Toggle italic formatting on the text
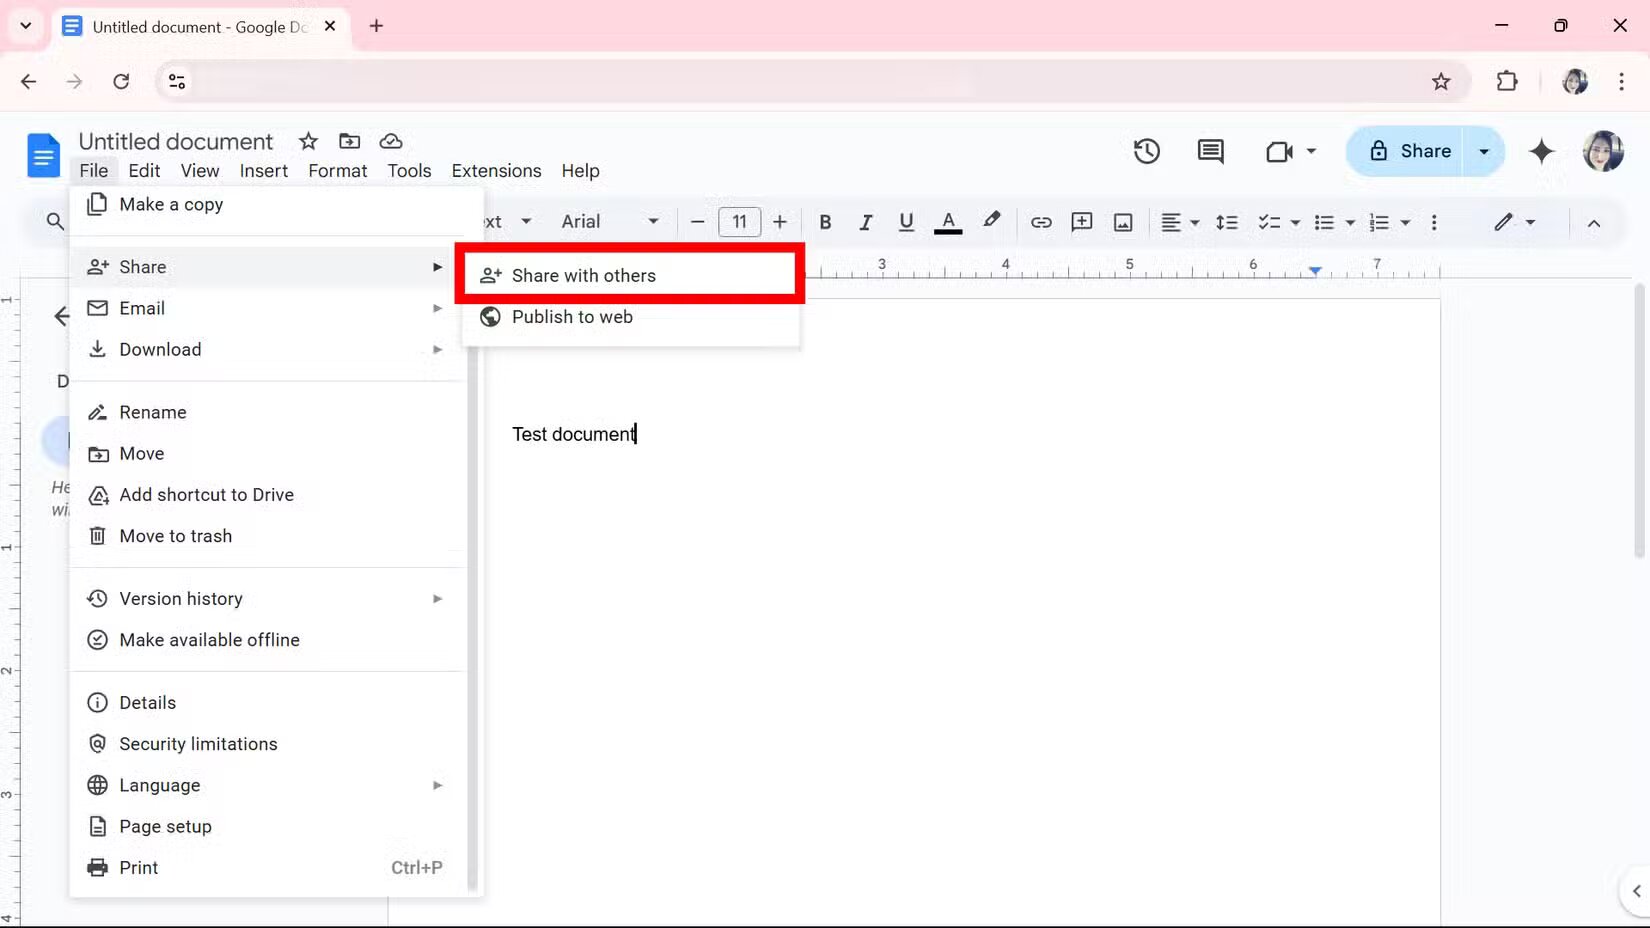The width and height of the screenshot is (1650, 928). pyautogui.click(x=865, y=222)
